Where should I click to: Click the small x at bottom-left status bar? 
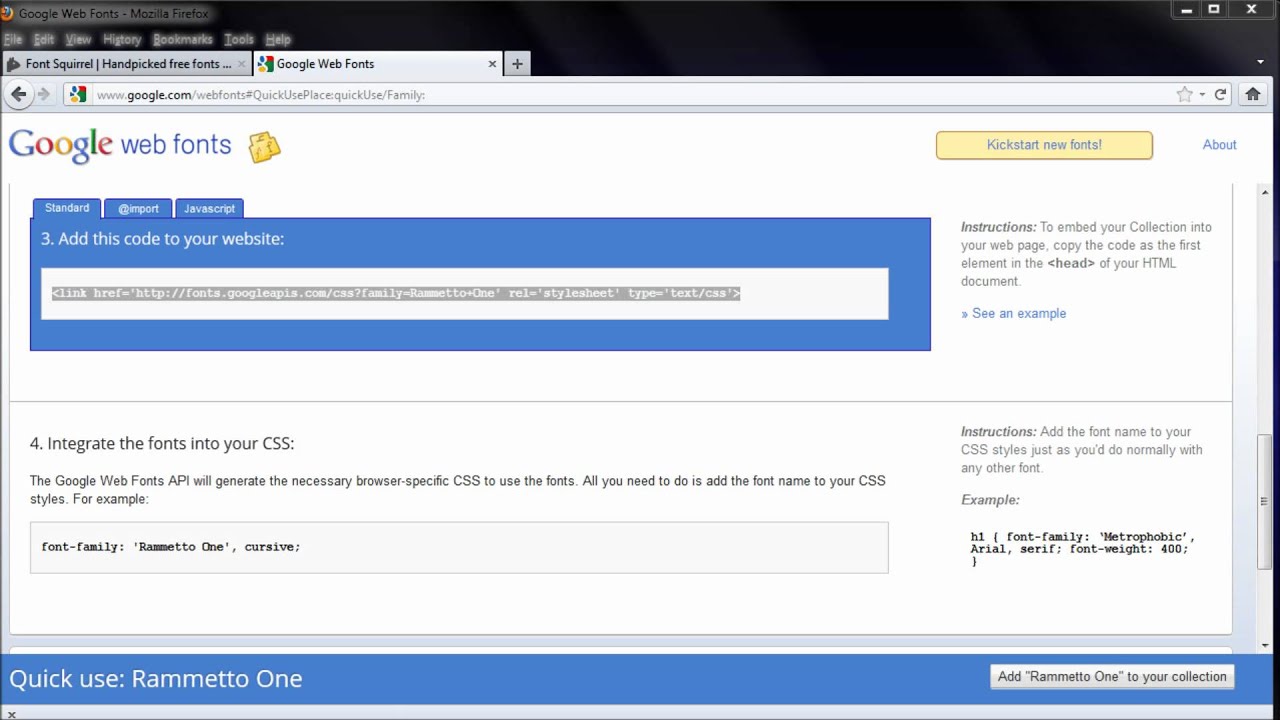pyautogui.click(x=11, y=714)
